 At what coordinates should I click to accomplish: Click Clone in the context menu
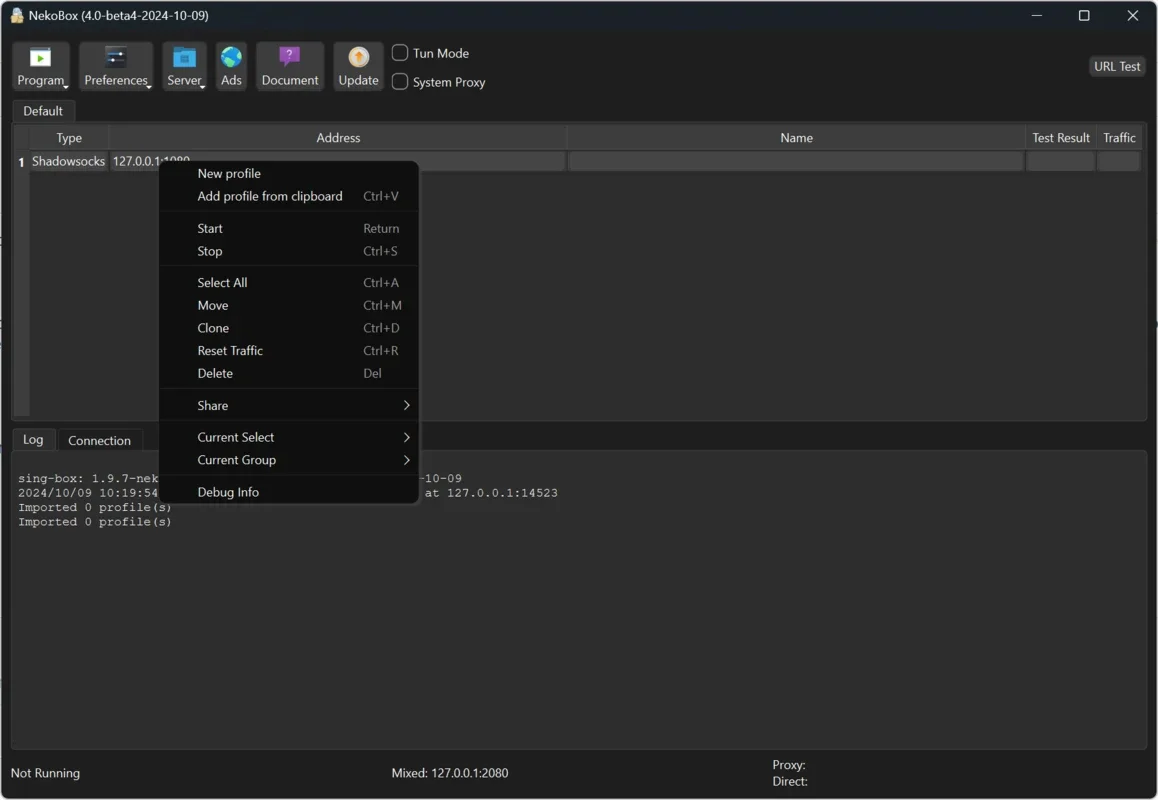(213, 328)
